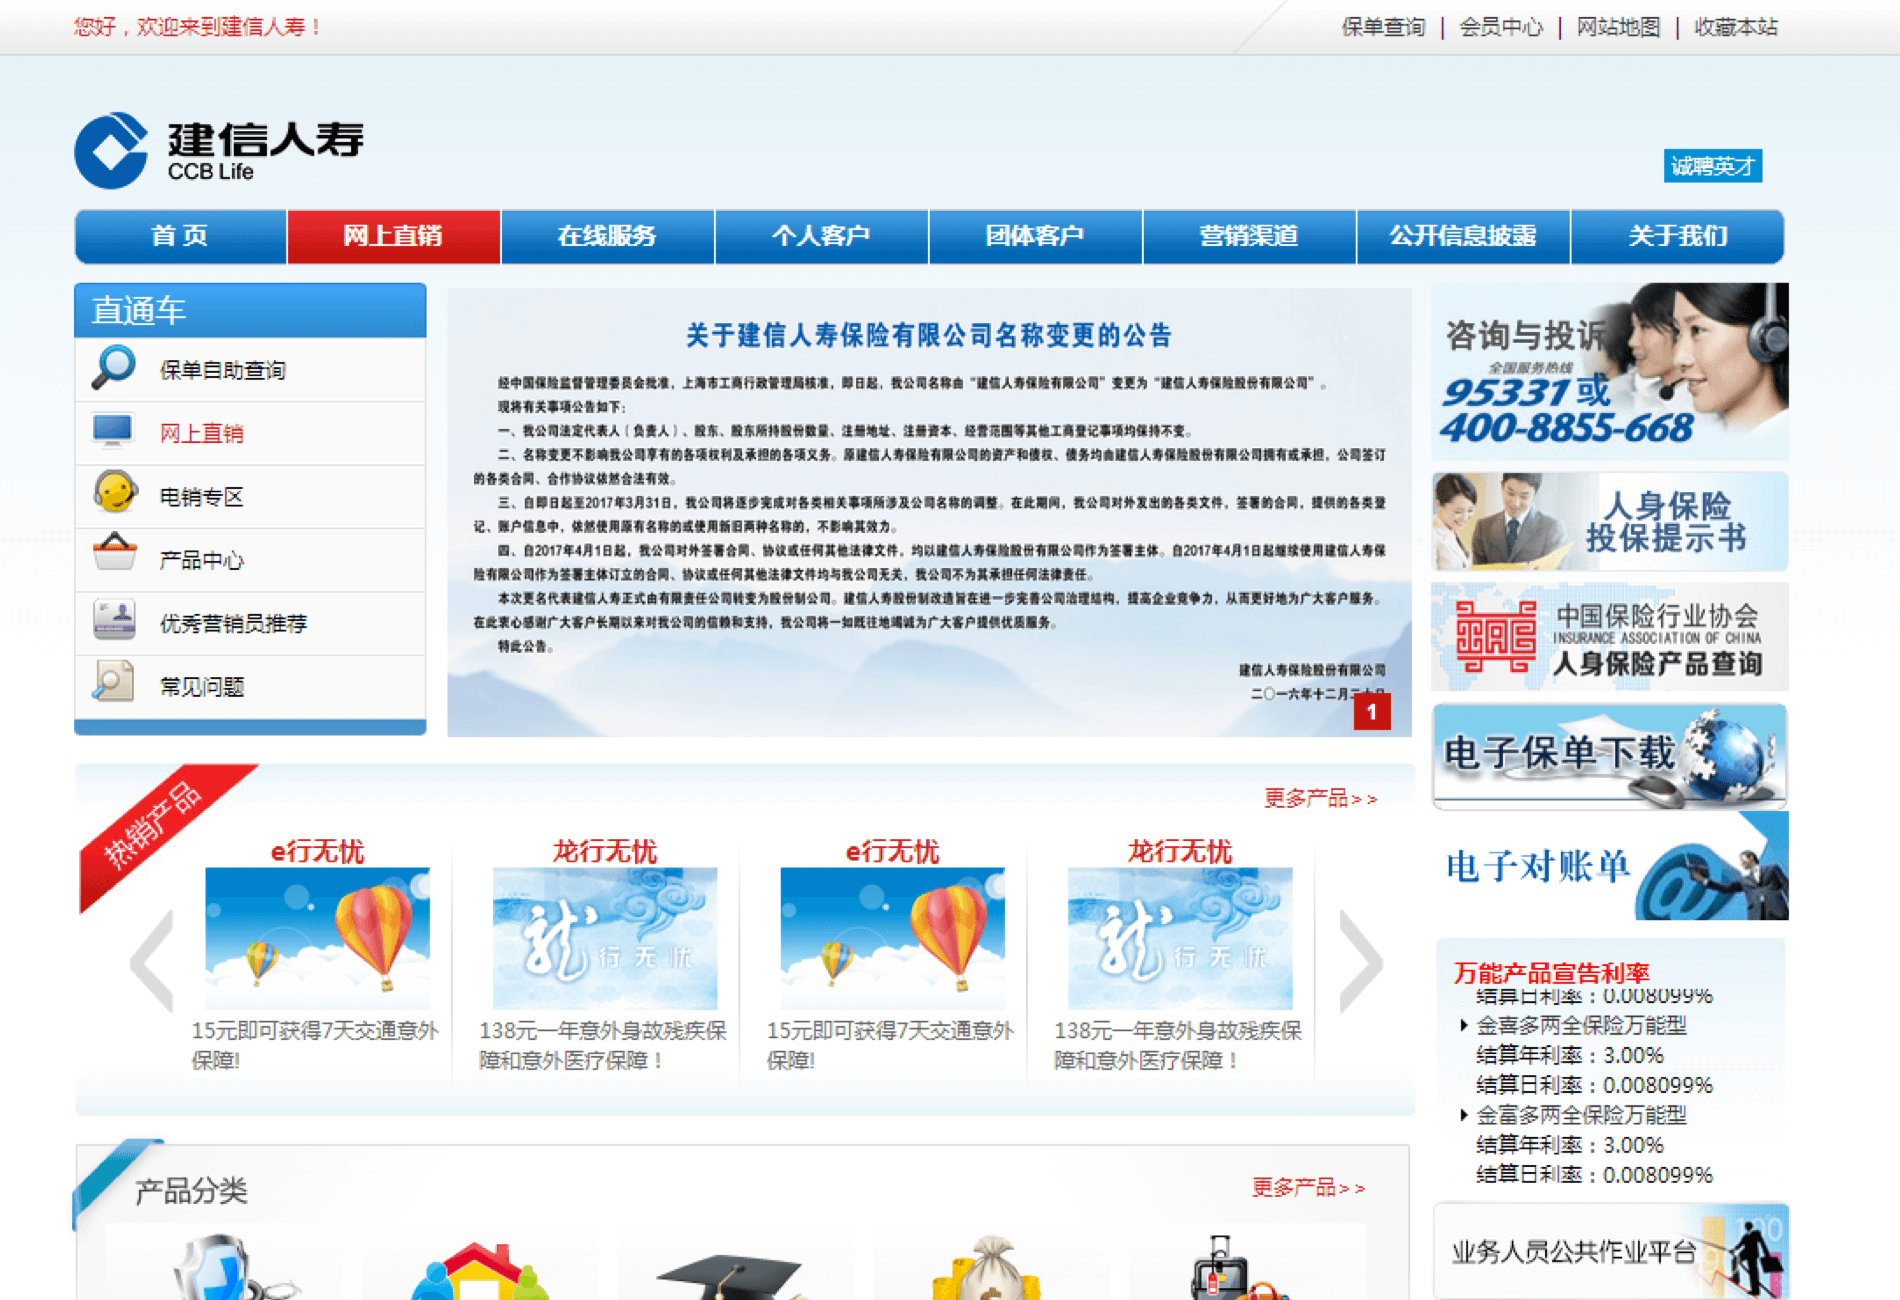This screenshot has height=1300, width=1900.
Task: Select 优秀营销员推荐 in the sidebar
Action: (250, 623)
